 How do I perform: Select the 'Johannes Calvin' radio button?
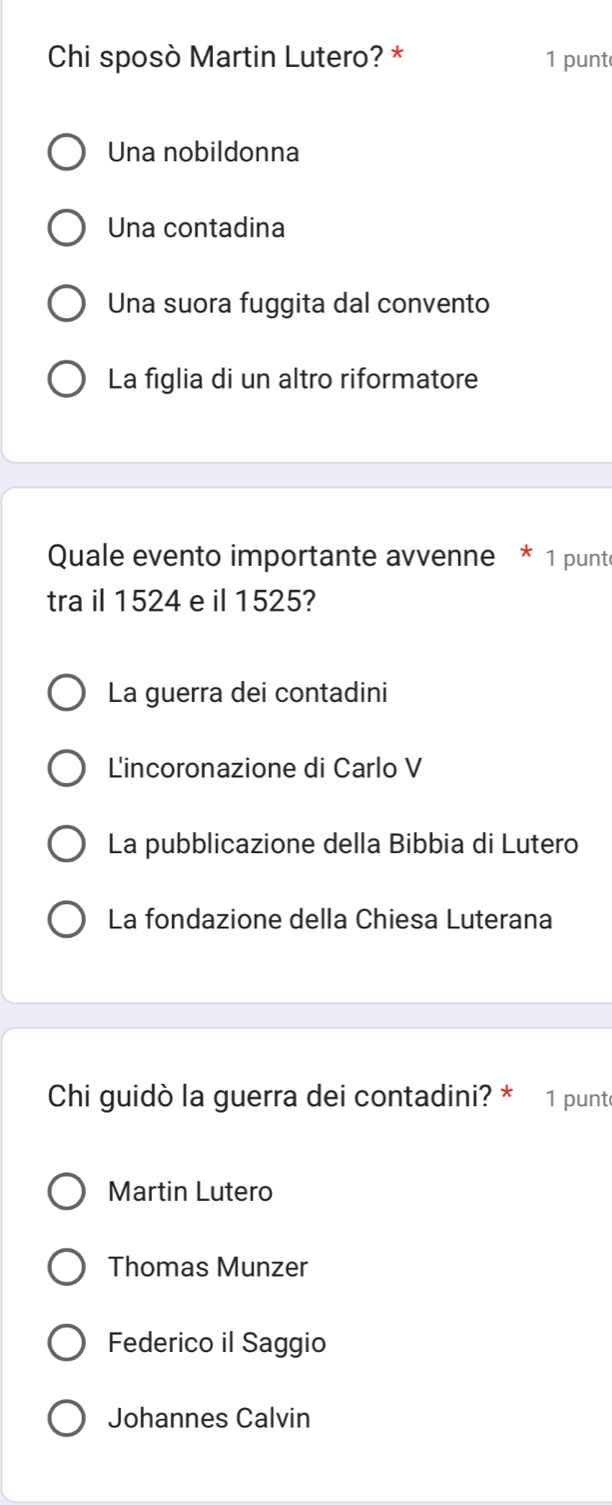[67, 1418]
